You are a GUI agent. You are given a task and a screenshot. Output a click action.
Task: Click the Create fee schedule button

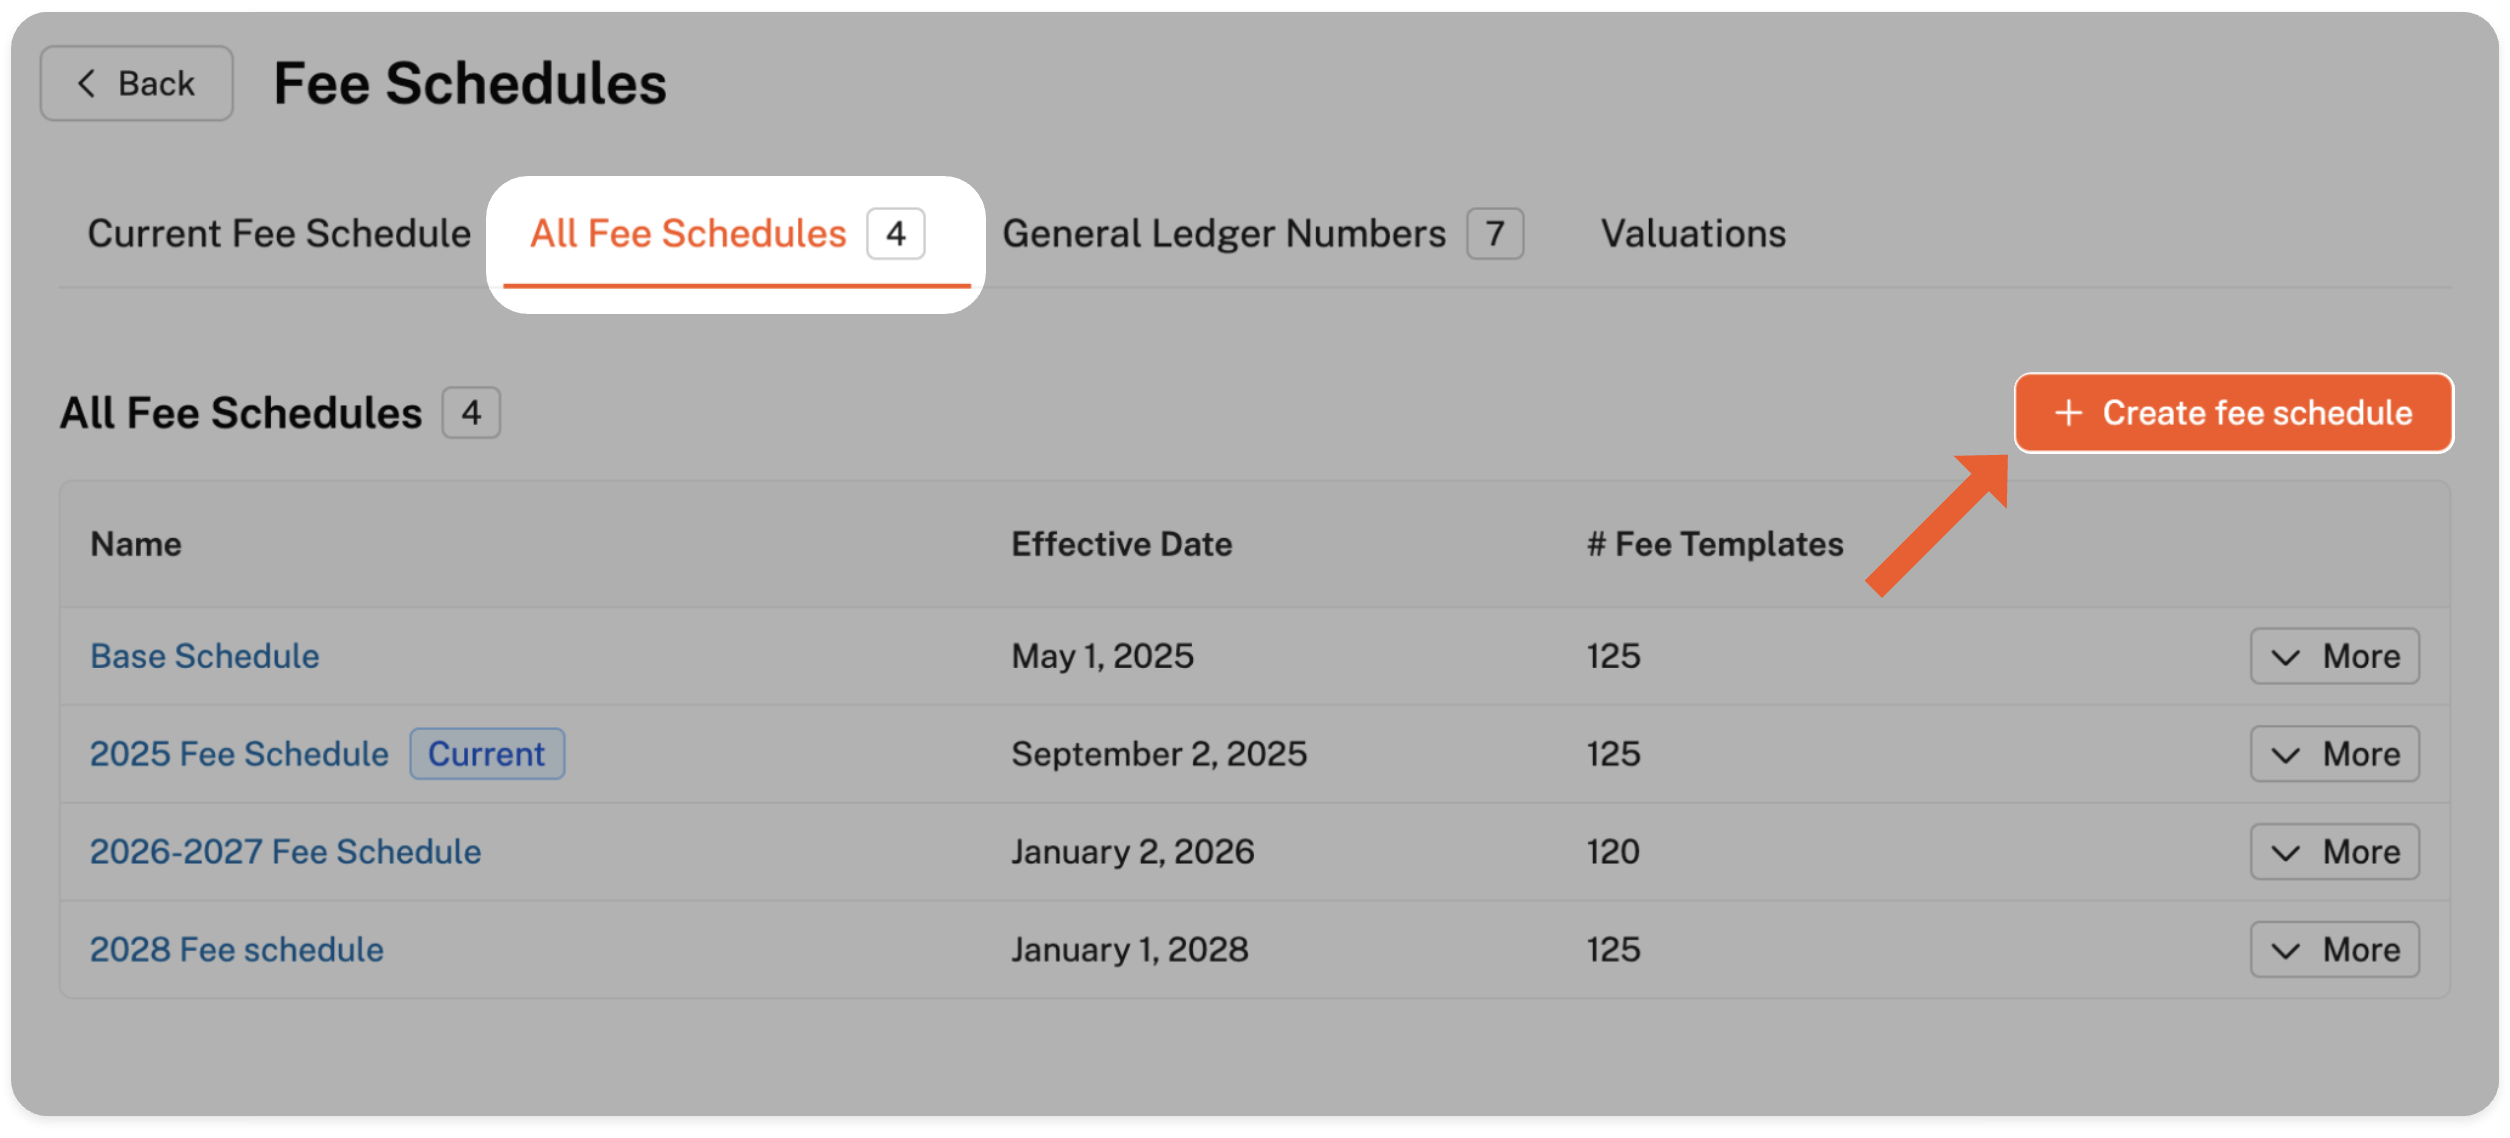2234,413
